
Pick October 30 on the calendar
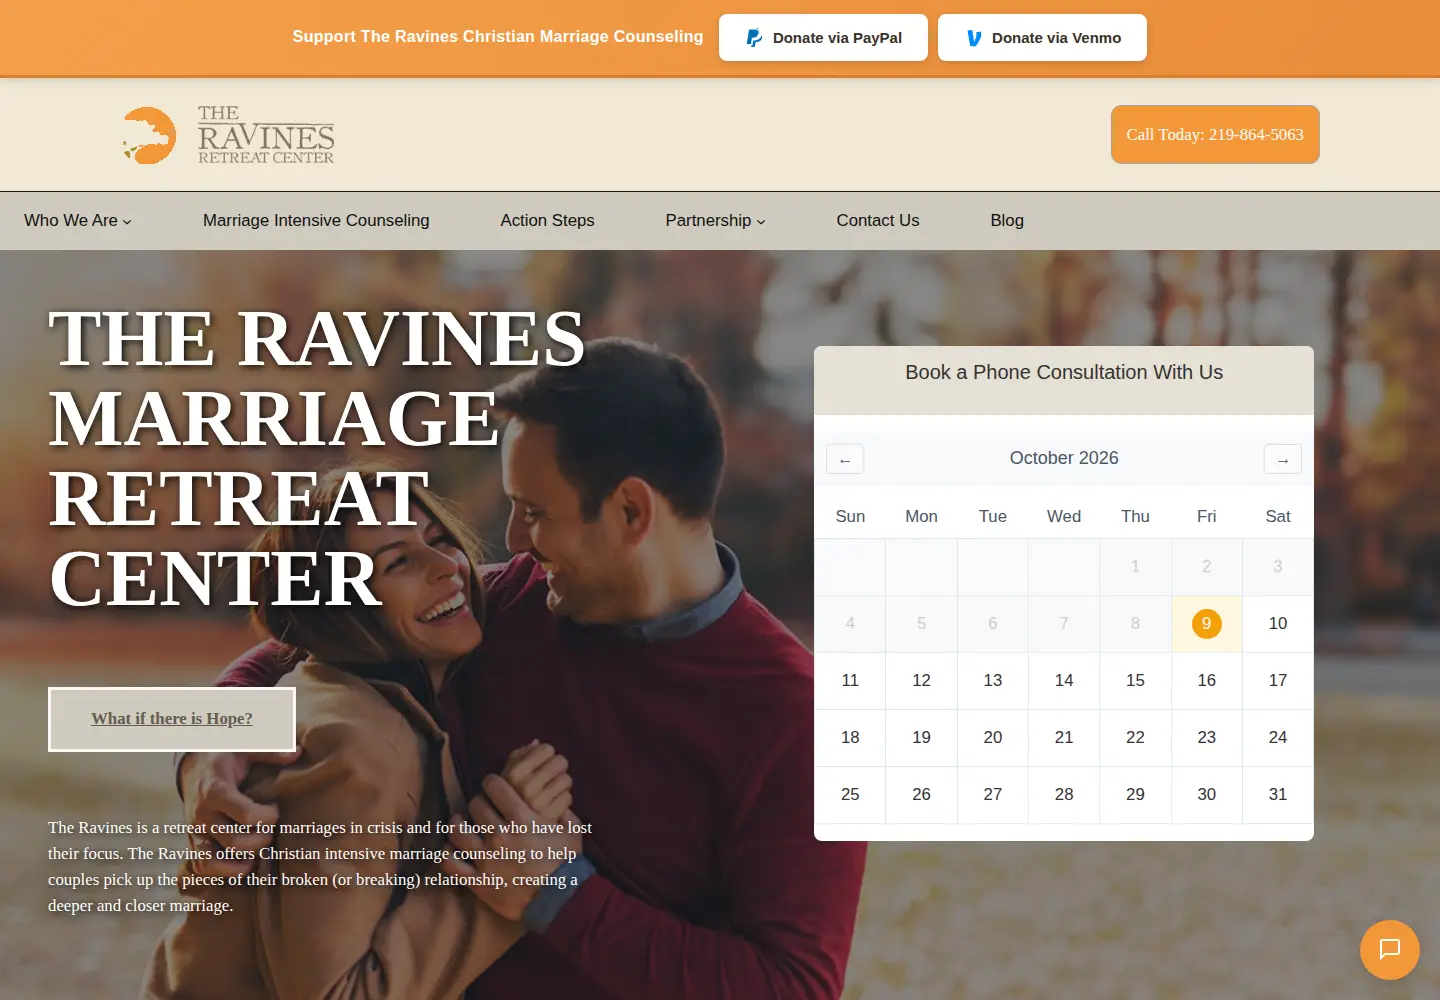click(x=1207, y=795)
